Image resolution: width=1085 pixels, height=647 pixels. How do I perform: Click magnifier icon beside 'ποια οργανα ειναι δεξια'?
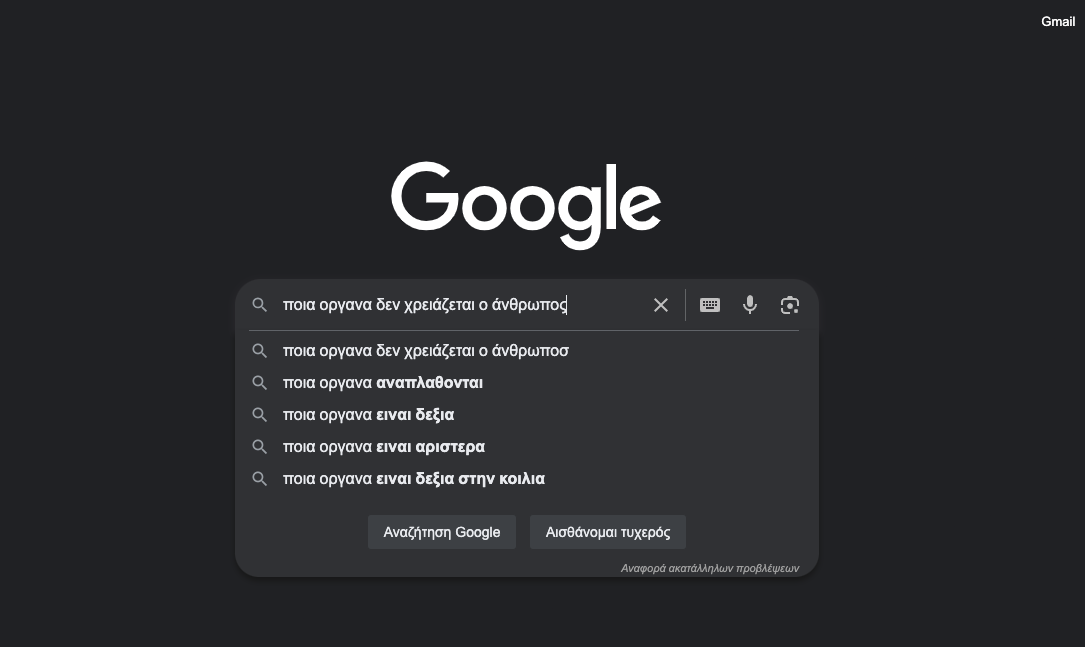click(259, 414)
